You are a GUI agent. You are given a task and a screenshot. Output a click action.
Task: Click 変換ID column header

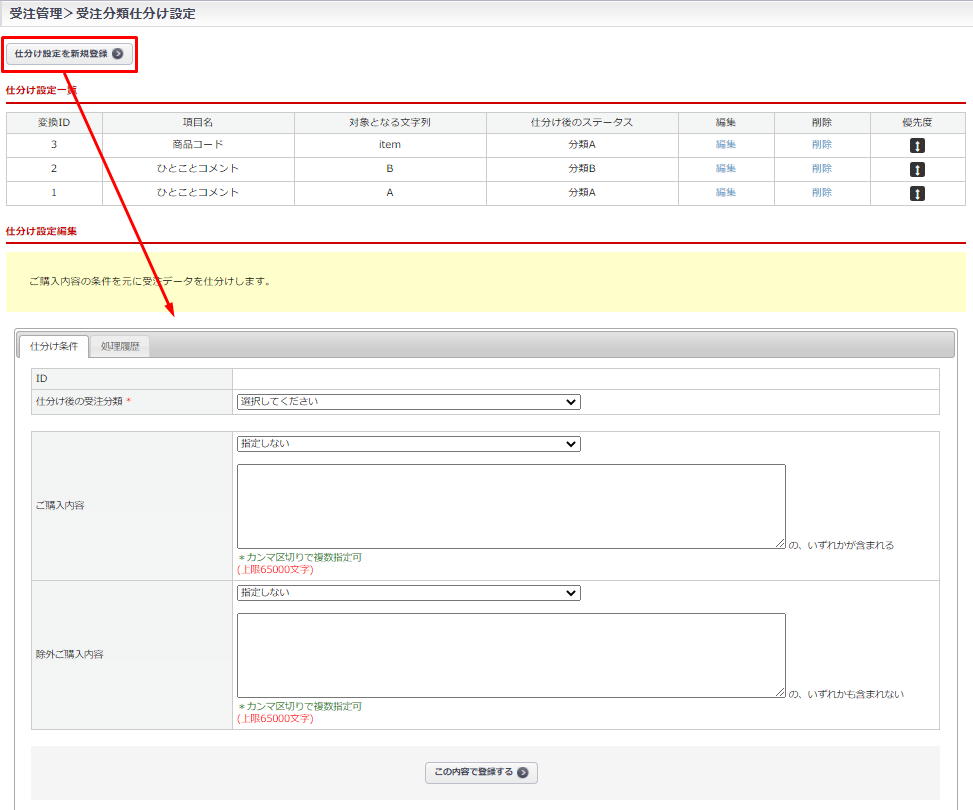[54, 122]
